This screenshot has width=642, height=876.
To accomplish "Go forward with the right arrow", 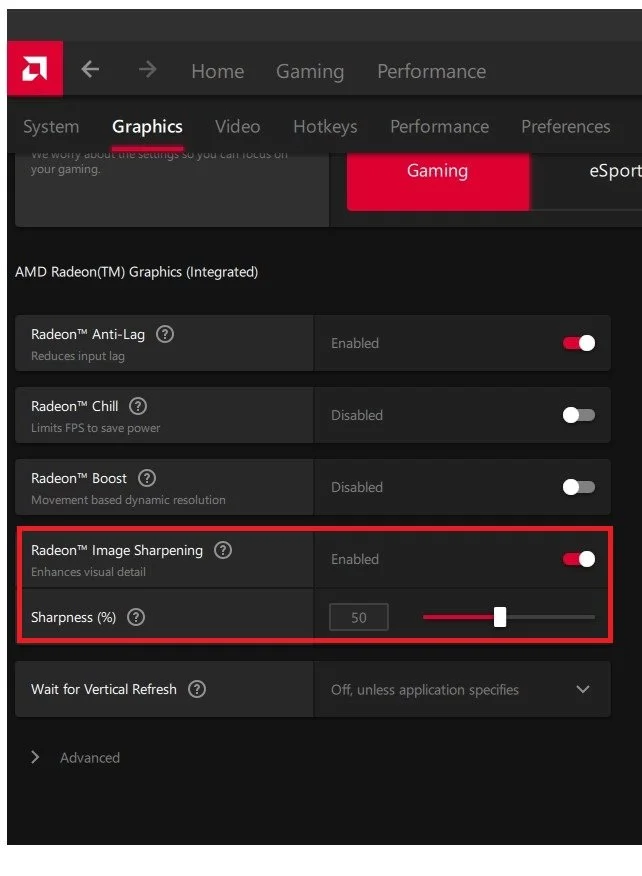I will coord(148,70).
